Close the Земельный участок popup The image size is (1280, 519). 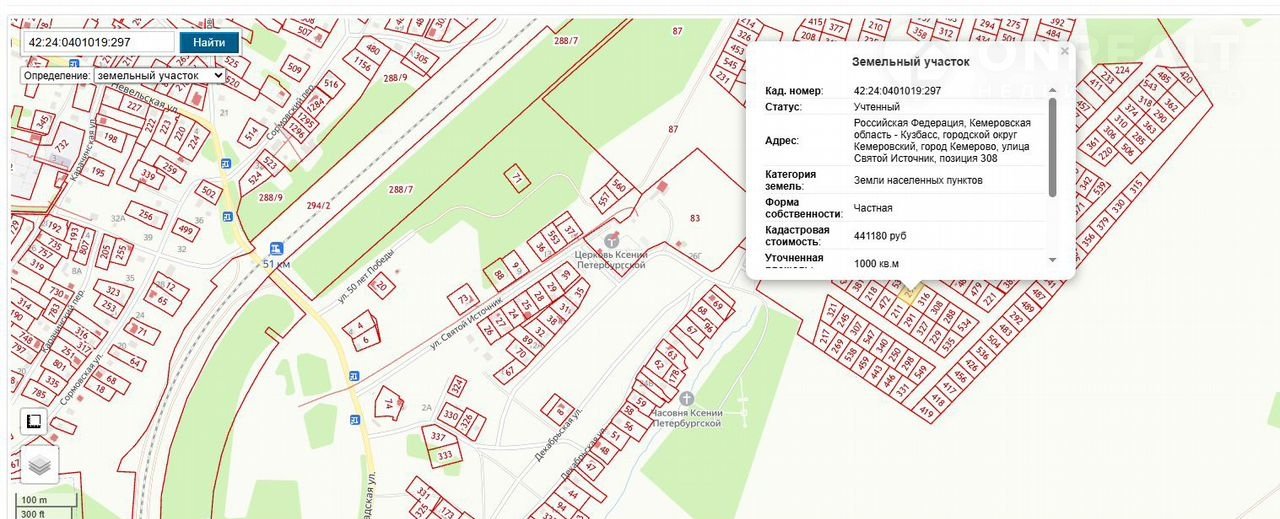pyautogui.click(x=1065, y=51)
